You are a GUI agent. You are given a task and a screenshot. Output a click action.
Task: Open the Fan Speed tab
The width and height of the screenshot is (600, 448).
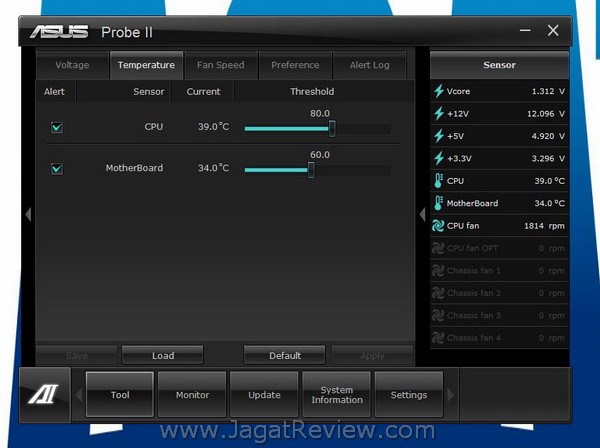pyautogui.click(x=221, y=65)
